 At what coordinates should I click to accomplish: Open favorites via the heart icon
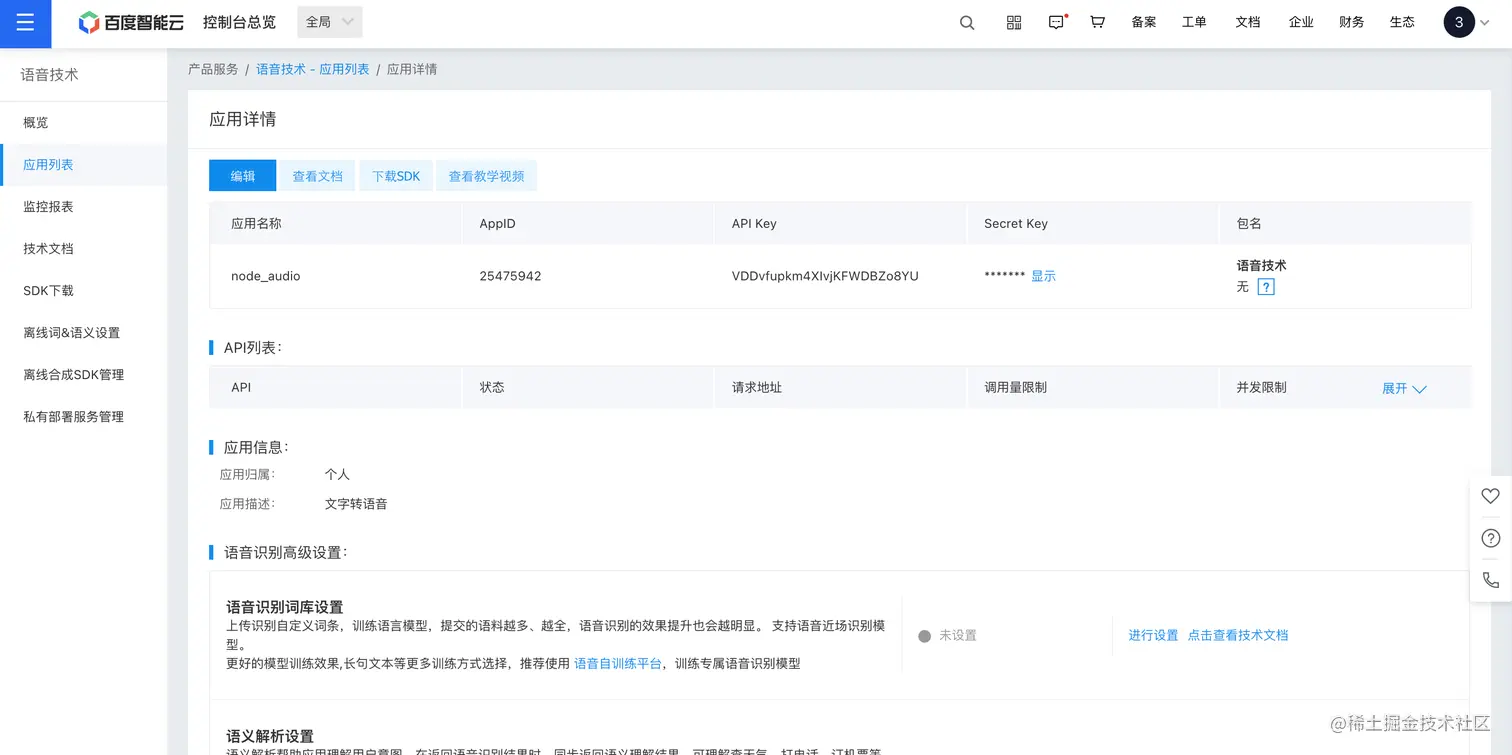[x=1490, y=495]
